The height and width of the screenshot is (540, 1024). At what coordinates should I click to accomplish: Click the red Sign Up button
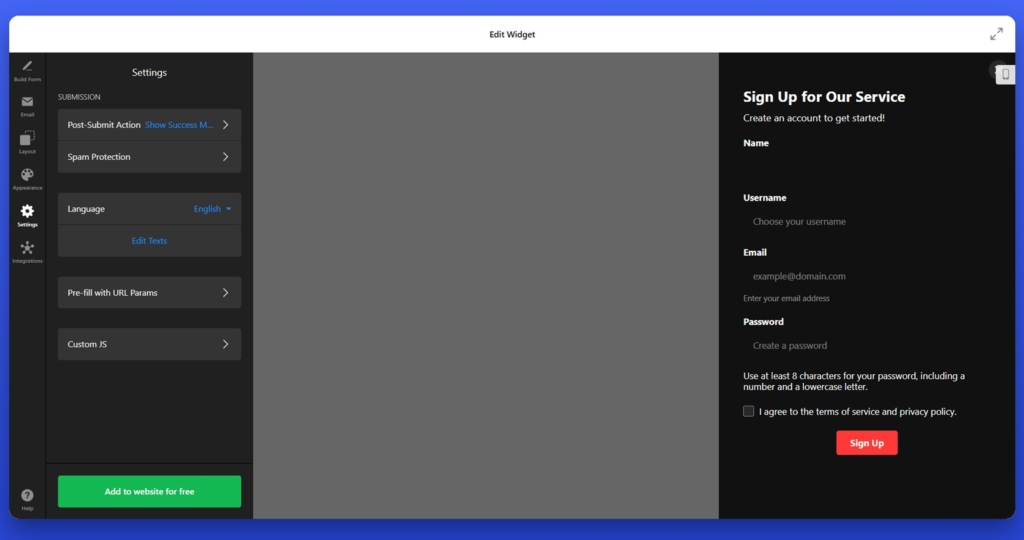867,443
